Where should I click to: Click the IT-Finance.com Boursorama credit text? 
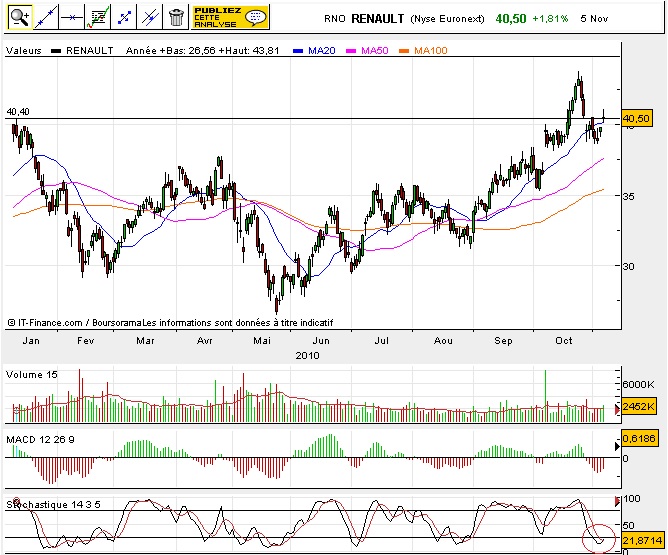tap(170, 323)
